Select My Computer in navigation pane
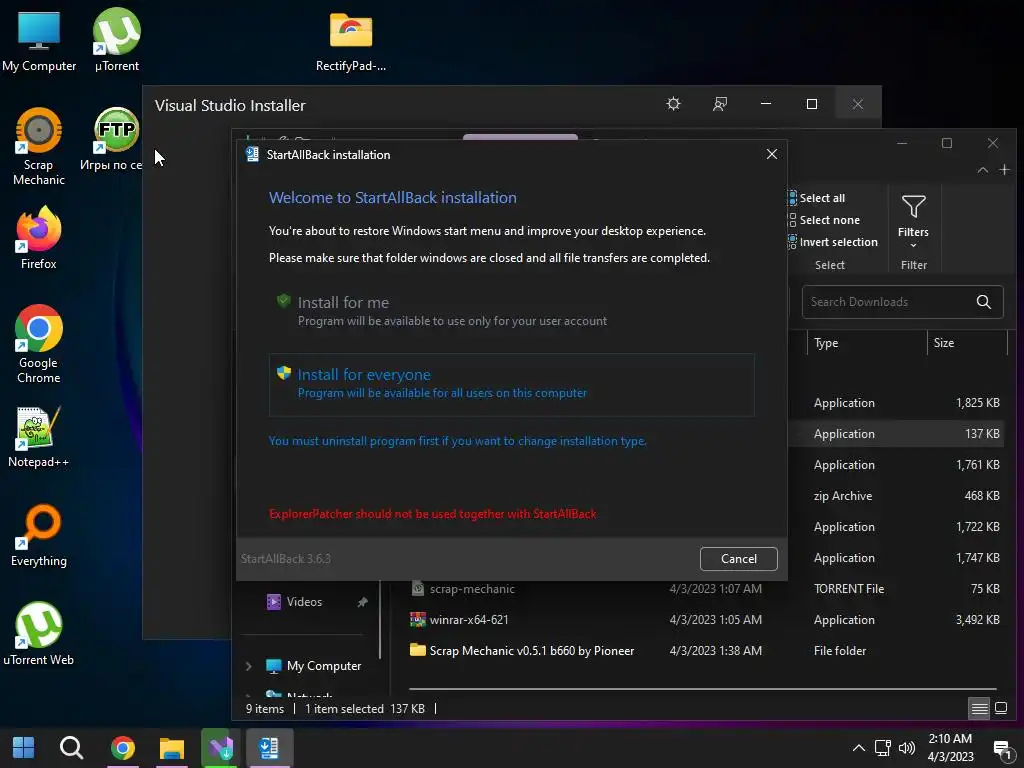1024x768 pixels. pos(313,666)
